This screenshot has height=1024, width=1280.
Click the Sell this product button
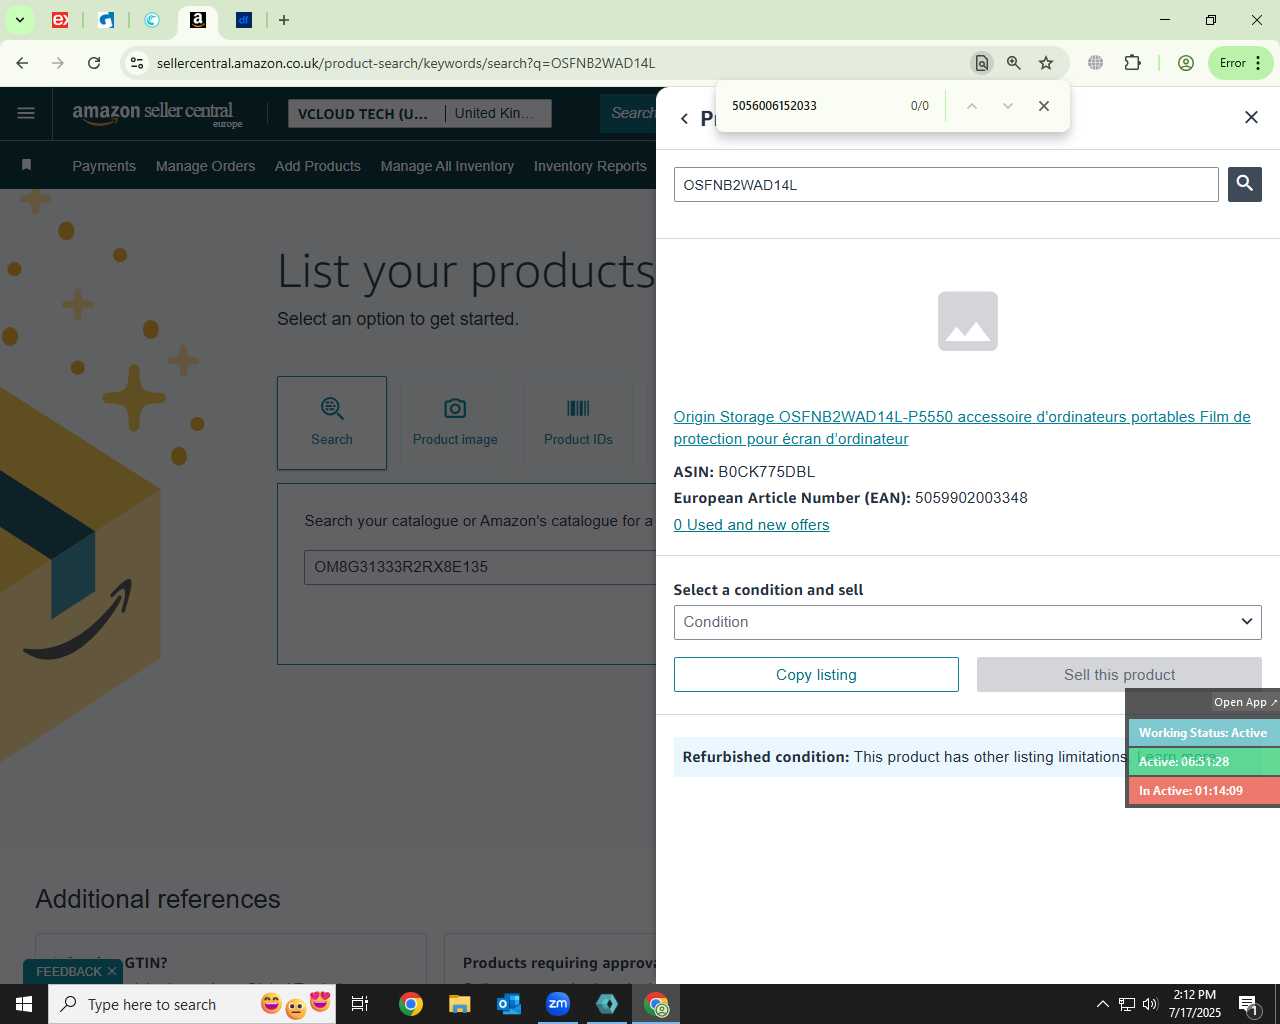pos(1119,675)
